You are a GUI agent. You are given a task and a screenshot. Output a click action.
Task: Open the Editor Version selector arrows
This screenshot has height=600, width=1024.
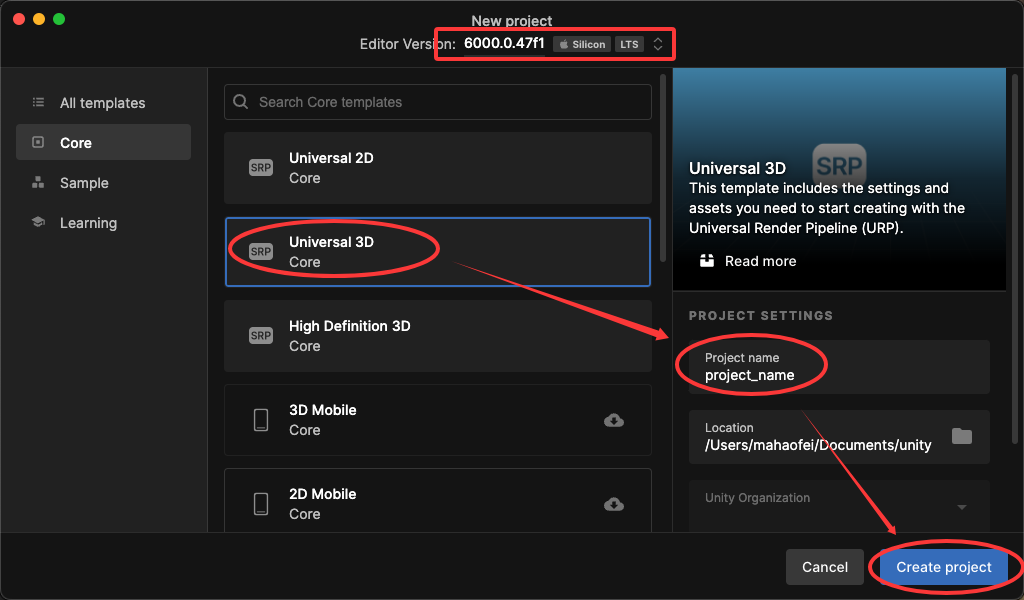pos(658,44)
